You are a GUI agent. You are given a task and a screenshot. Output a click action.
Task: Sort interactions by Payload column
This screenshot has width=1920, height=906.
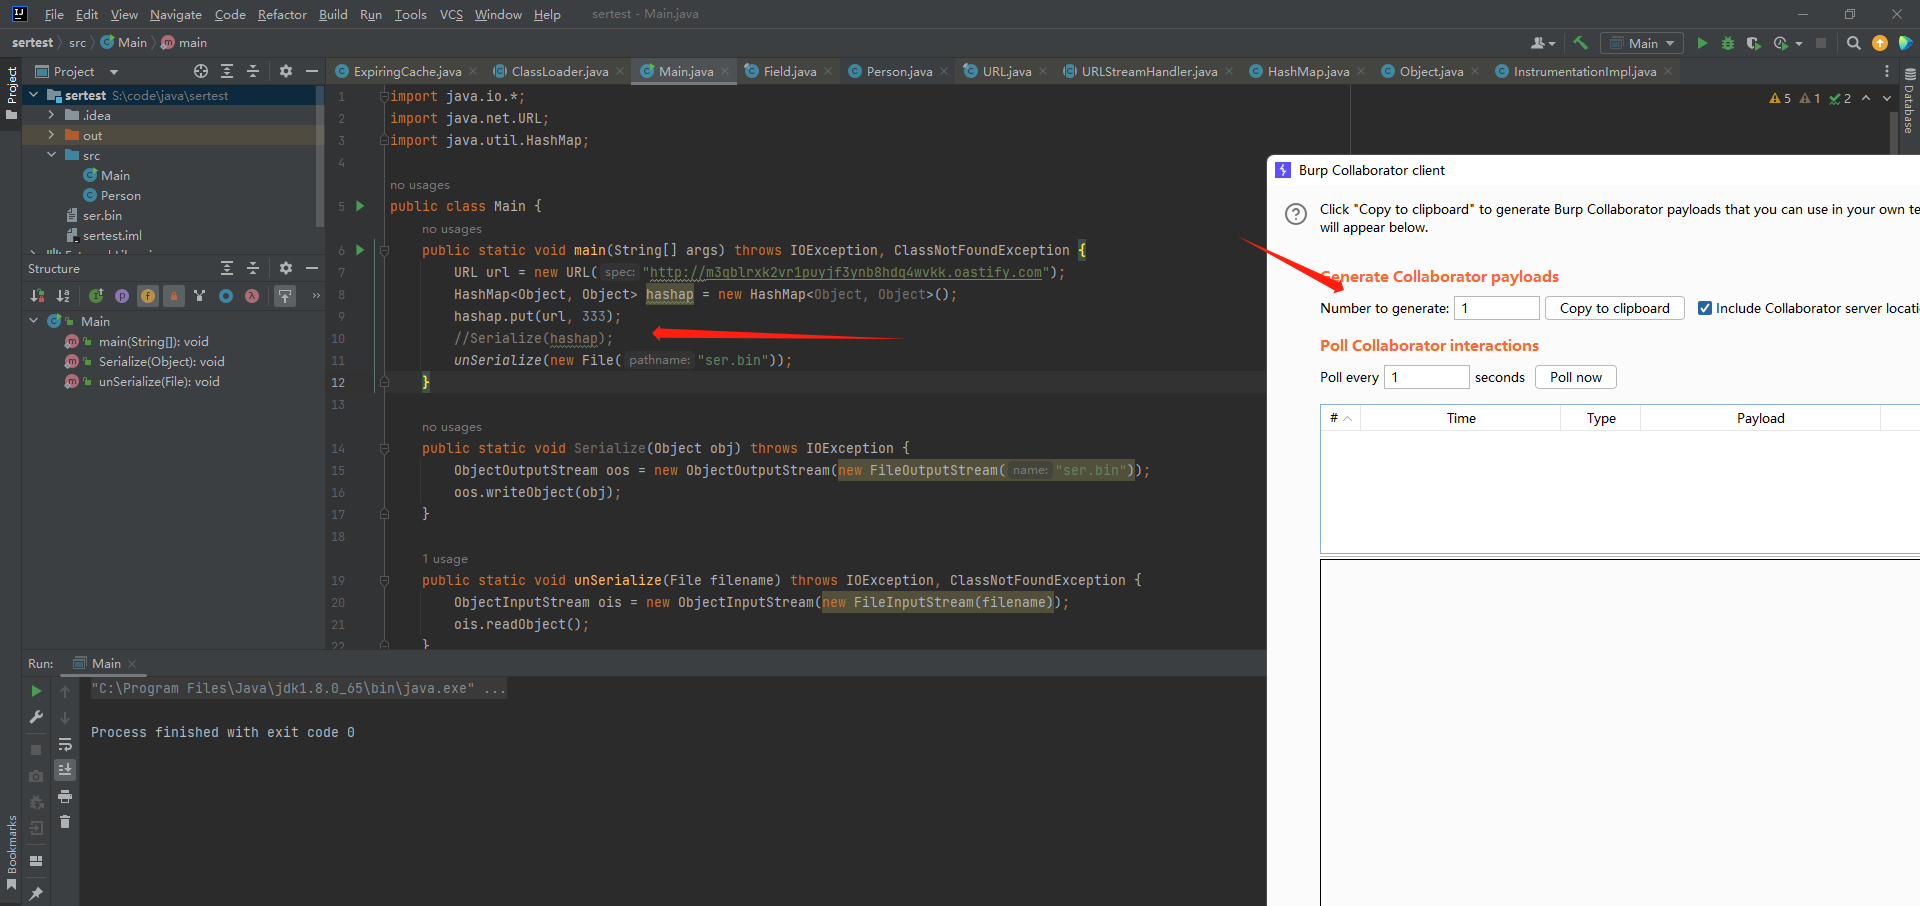(1760, 418)
